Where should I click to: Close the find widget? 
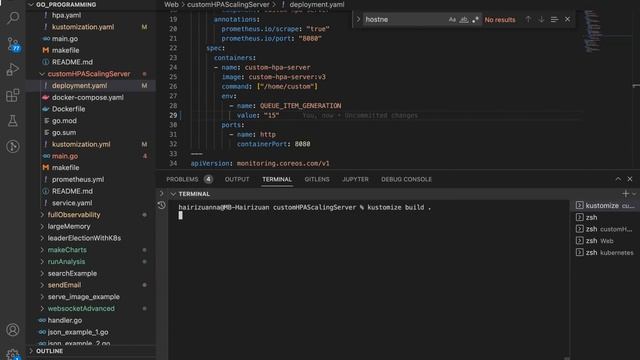[x=567, y=19]
